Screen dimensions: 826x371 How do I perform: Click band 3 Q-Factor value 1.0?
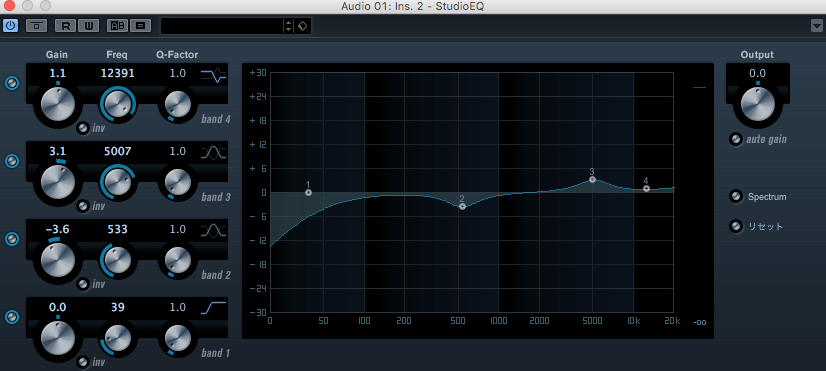pos(178,151)
